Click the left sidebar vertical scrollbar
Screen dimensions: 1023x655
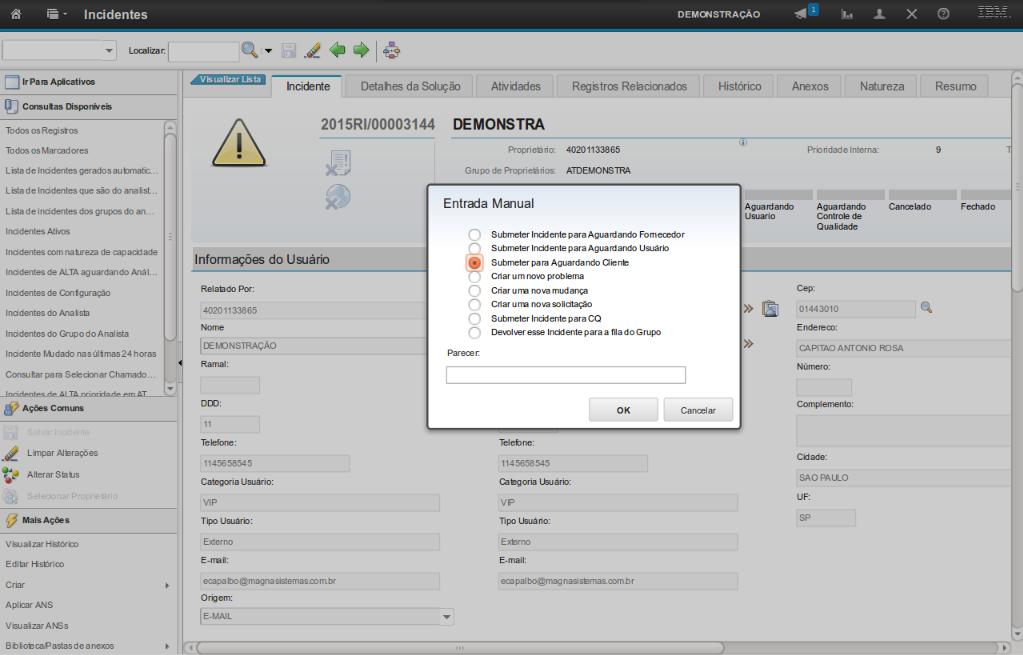[170, 240]
